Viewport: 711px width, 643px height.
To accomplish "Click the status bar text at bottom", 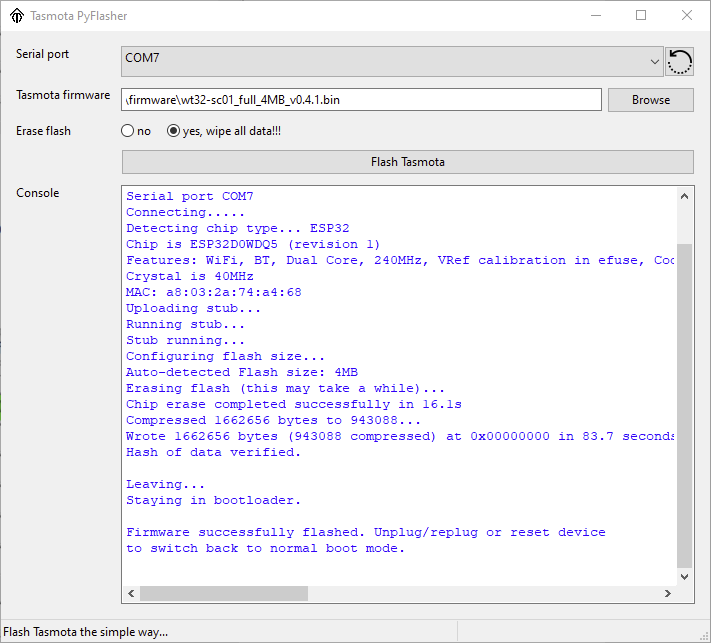I will click(86, 632).
